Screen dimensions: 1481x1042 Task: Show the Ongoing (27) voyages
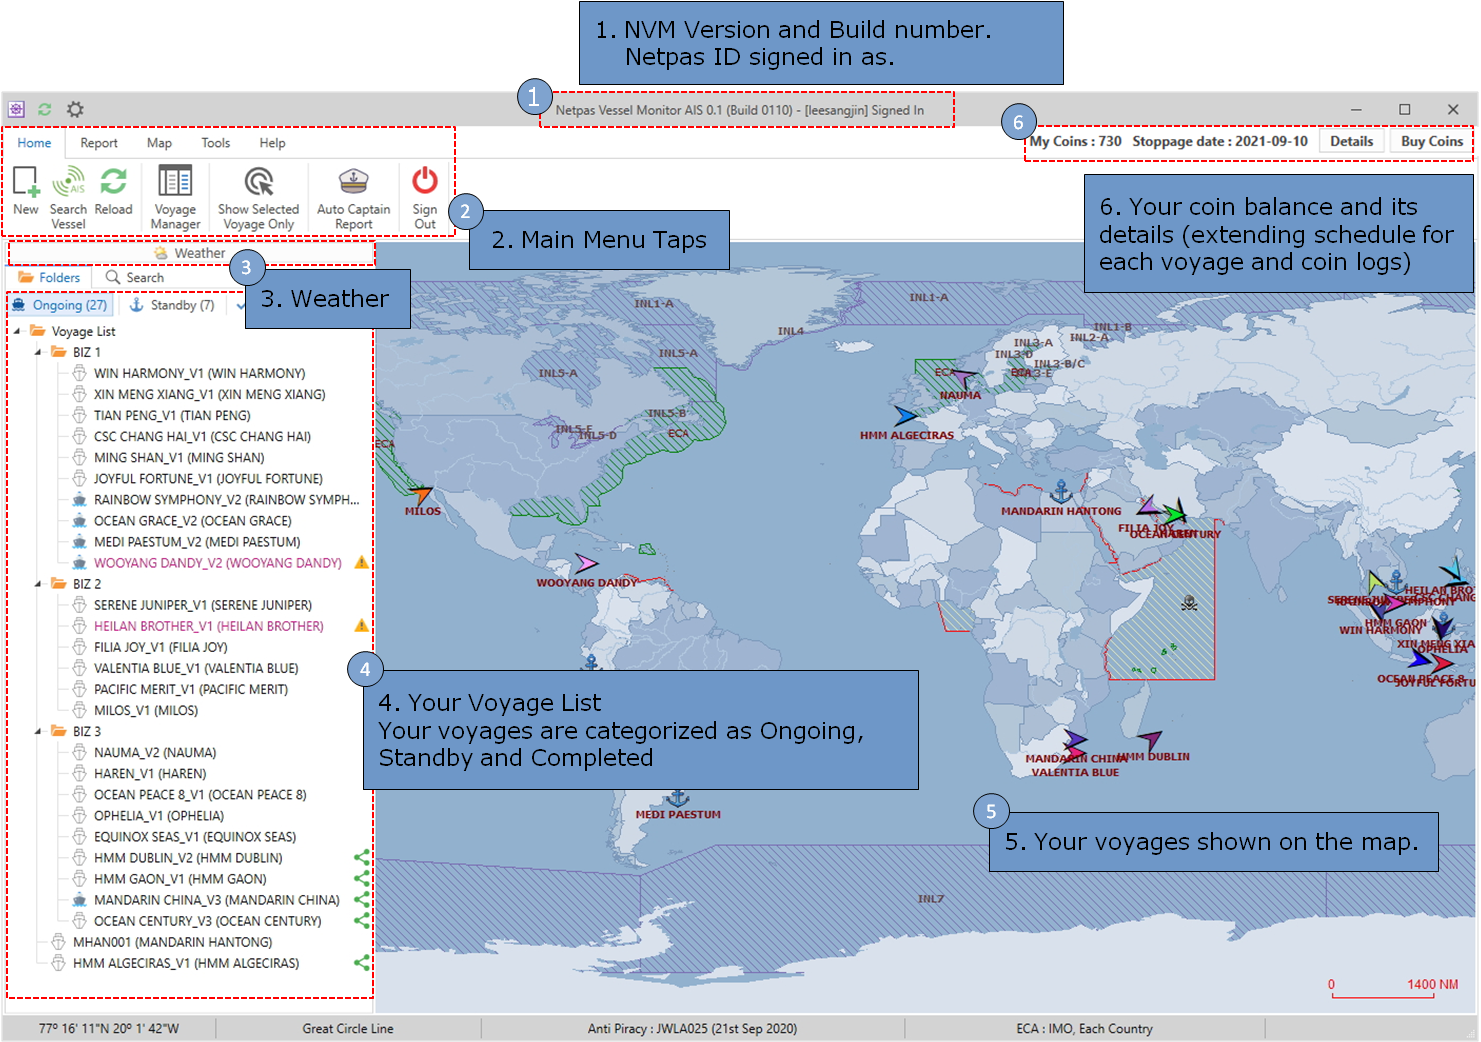pyautogui.click(x=59, y=305)
